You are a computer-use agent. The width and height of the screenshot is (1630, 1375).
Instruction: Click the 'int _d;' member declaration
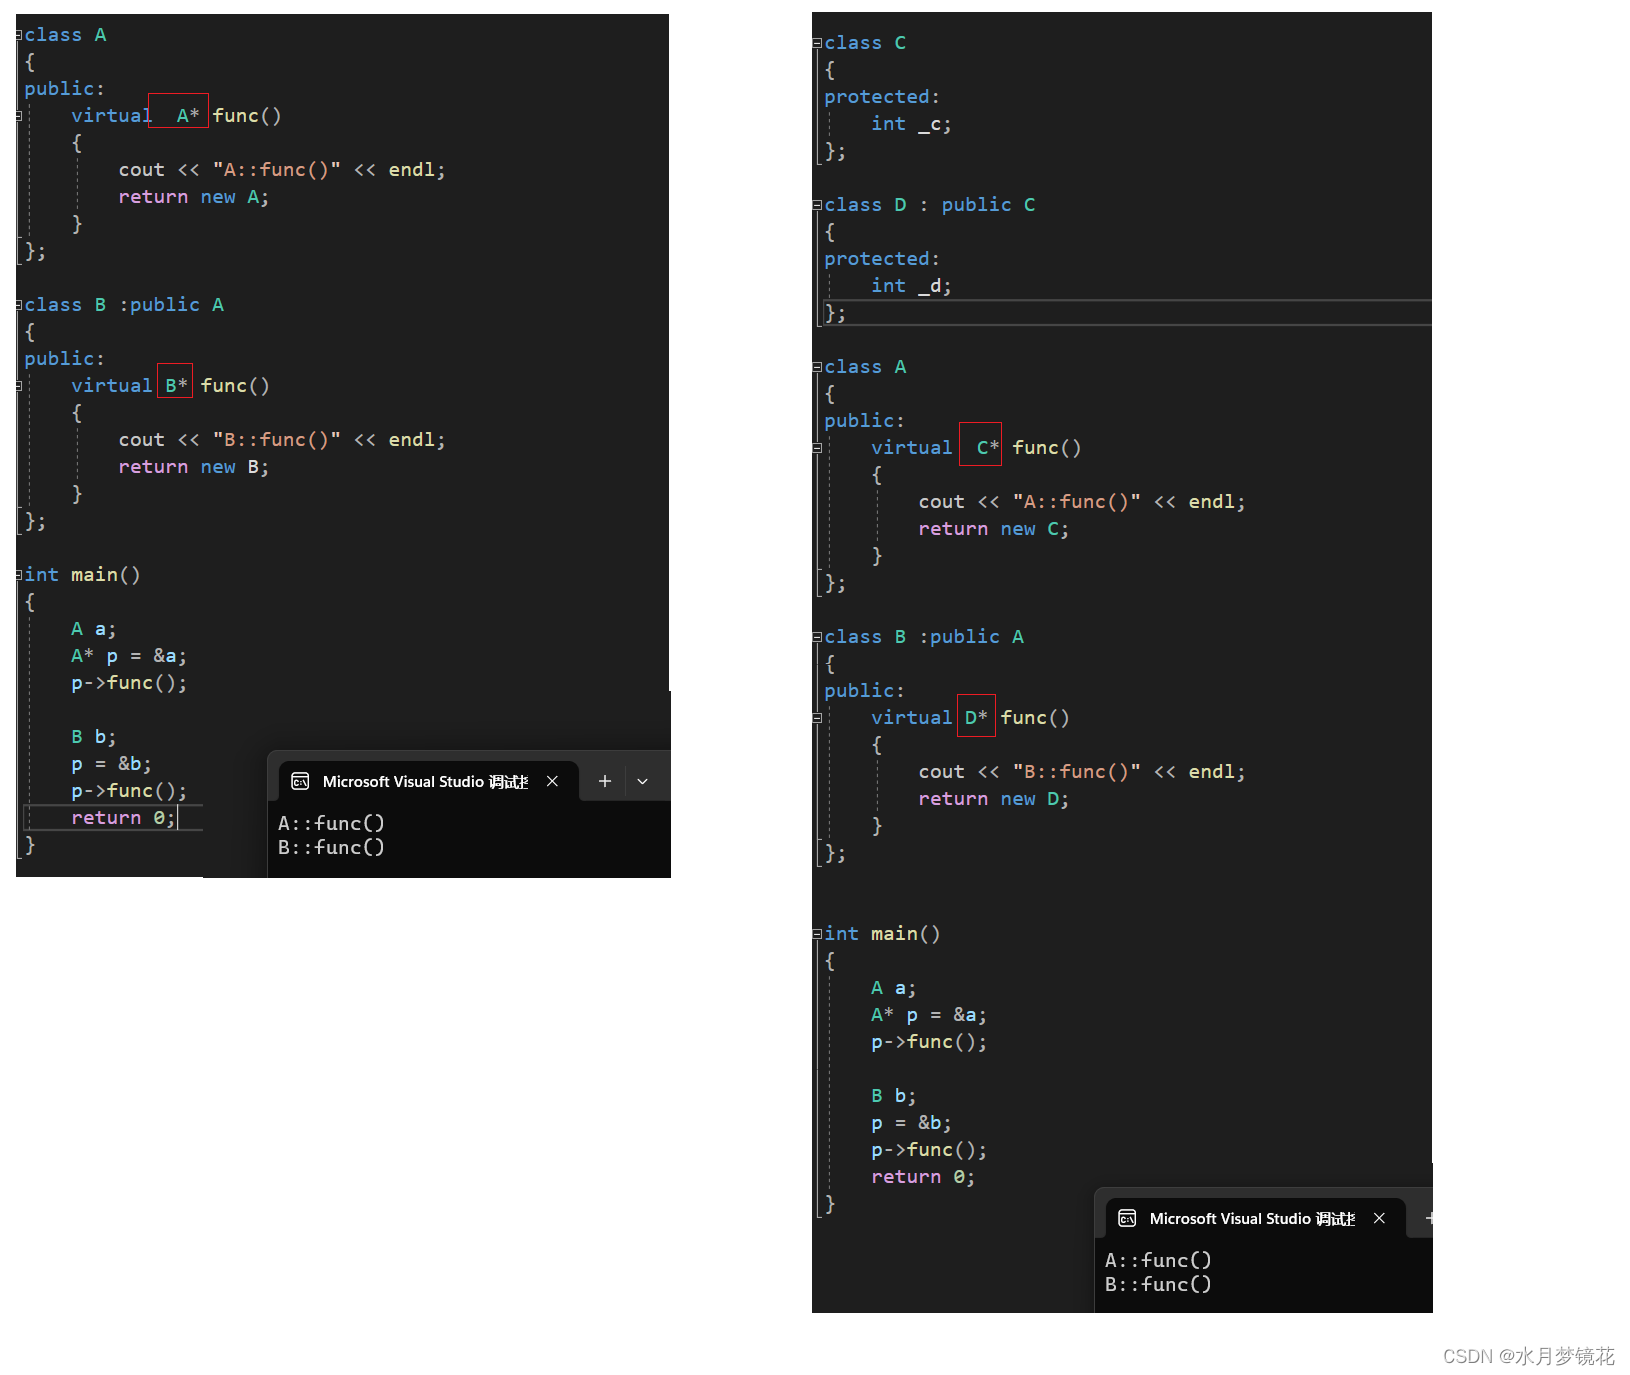911,286
